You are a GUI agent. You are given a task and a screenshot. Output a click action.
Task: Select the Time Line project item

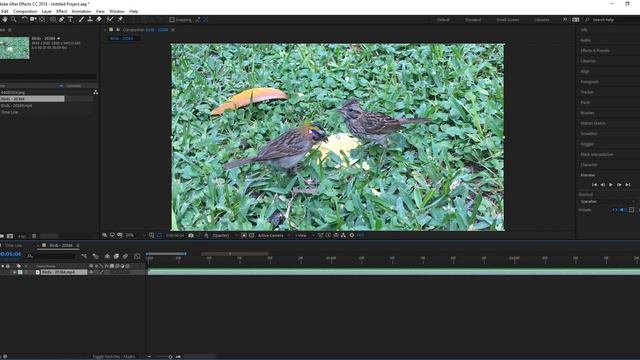click(x=9, y=112)
